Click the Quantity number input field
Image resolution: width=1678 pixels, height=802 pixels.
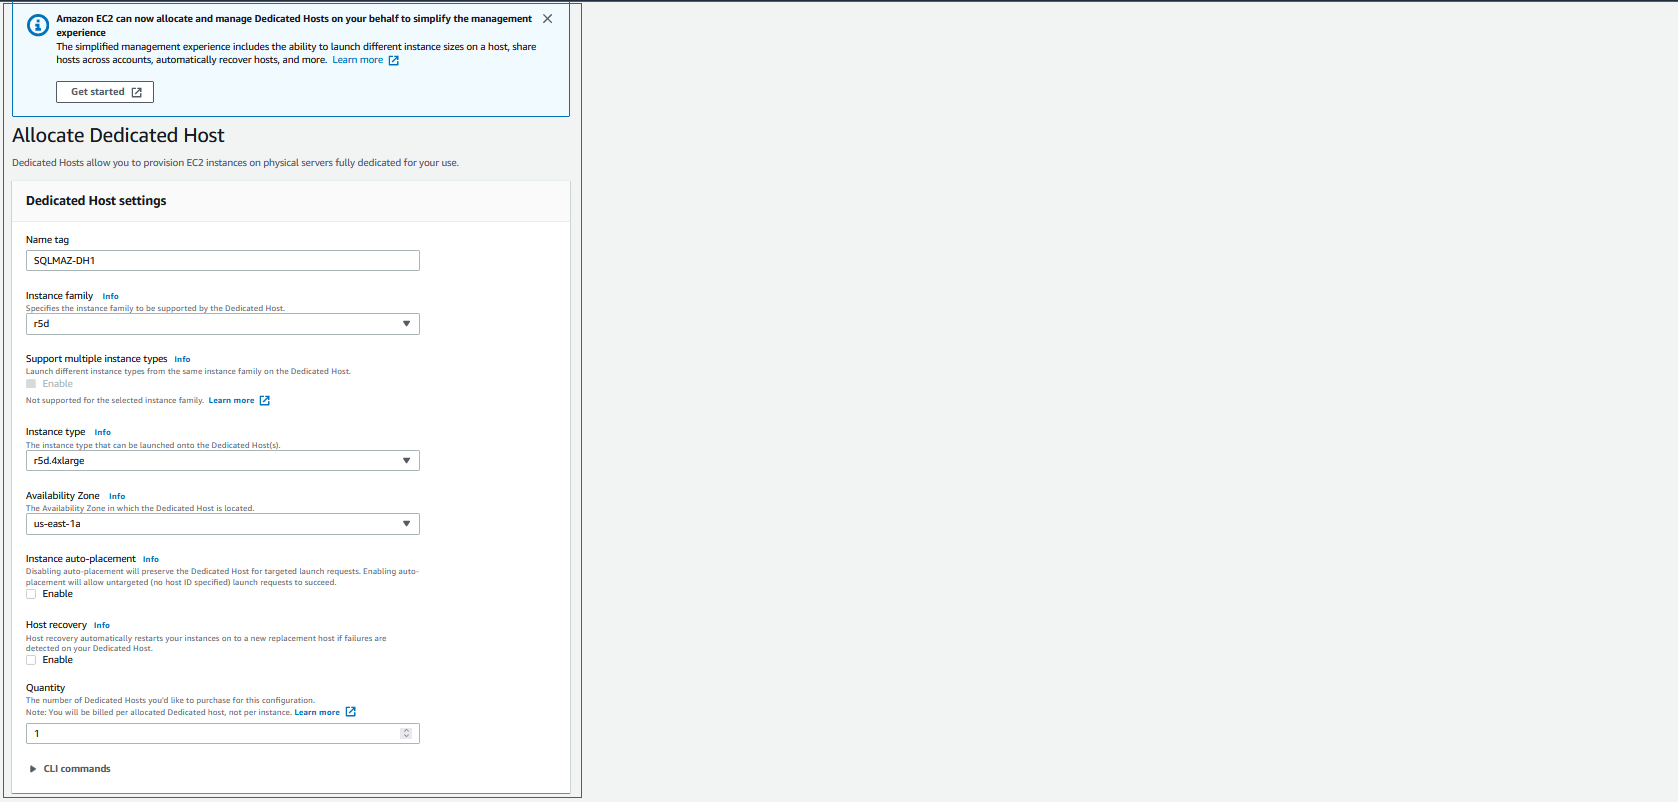click(x=223, y=734)
